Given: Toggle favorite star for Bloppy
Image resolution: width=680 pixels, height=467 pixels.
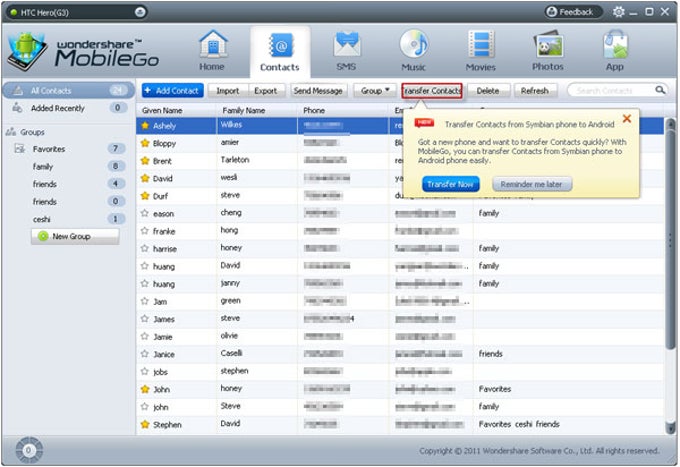Looking at the screenshot, I should (x=145, y=143).
